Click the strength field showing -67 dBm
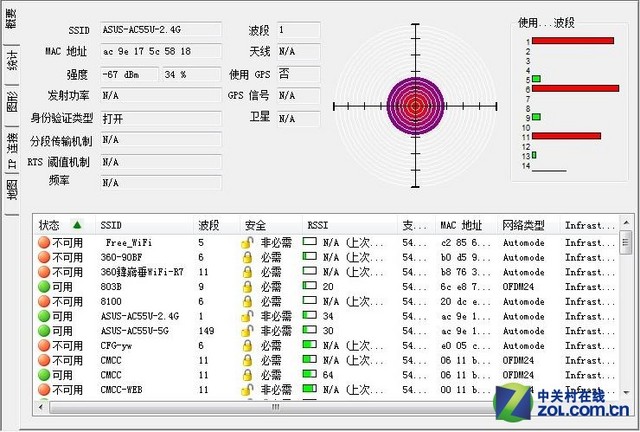The height and width of the screenshot is (432, 640). (129, 74)
